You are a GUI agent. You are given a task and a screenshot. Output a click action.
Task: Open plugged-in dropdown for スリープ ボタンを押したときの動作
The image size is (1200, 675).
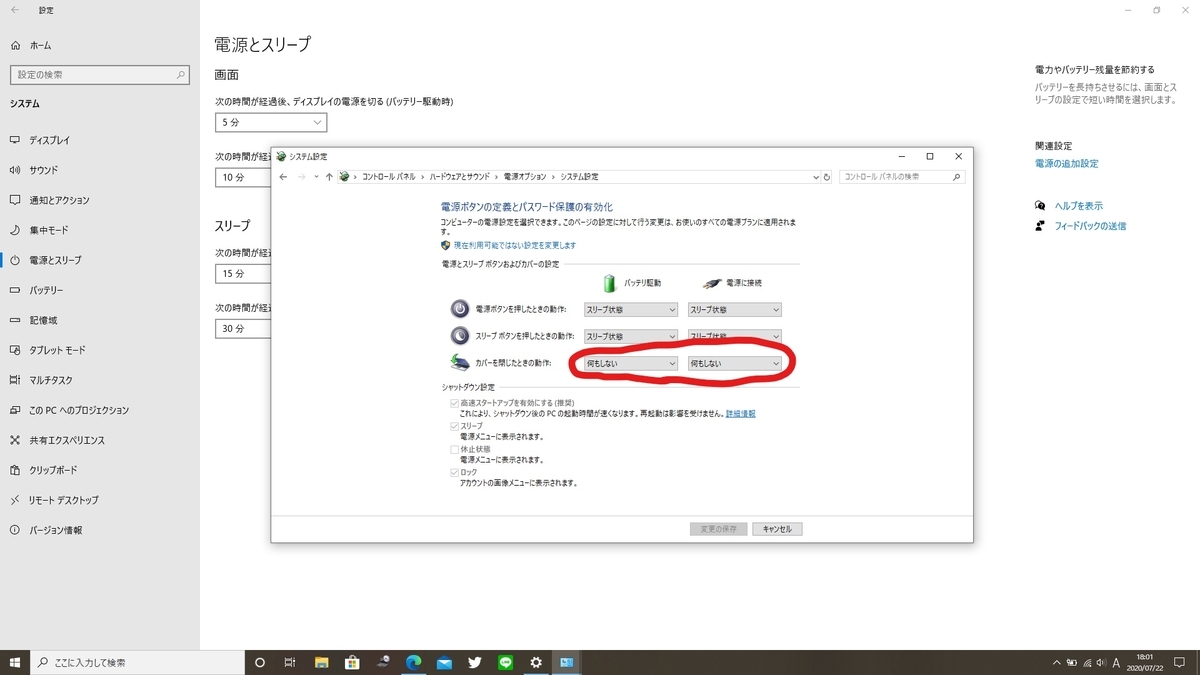click(734, 336)
